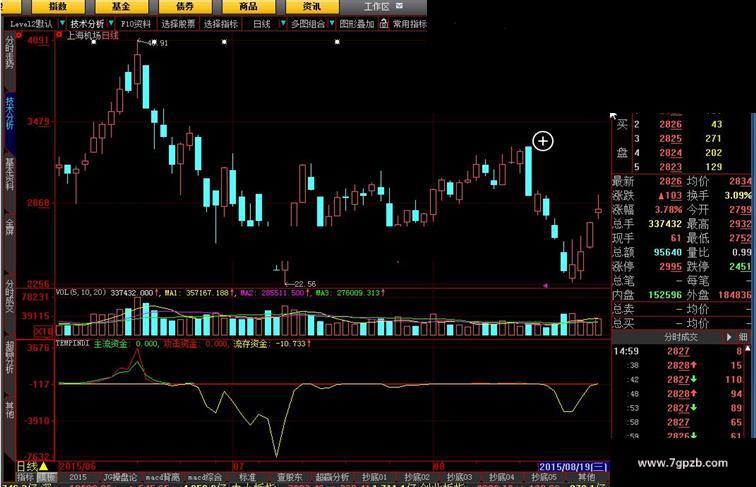Click the 总额 value 95640
Screen dimensions: 756x487
tap(668, 252)
